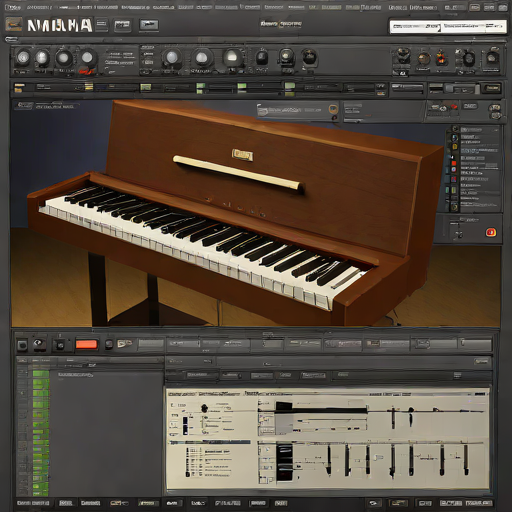Click the brass handle bar on the piano

[238, 173]
